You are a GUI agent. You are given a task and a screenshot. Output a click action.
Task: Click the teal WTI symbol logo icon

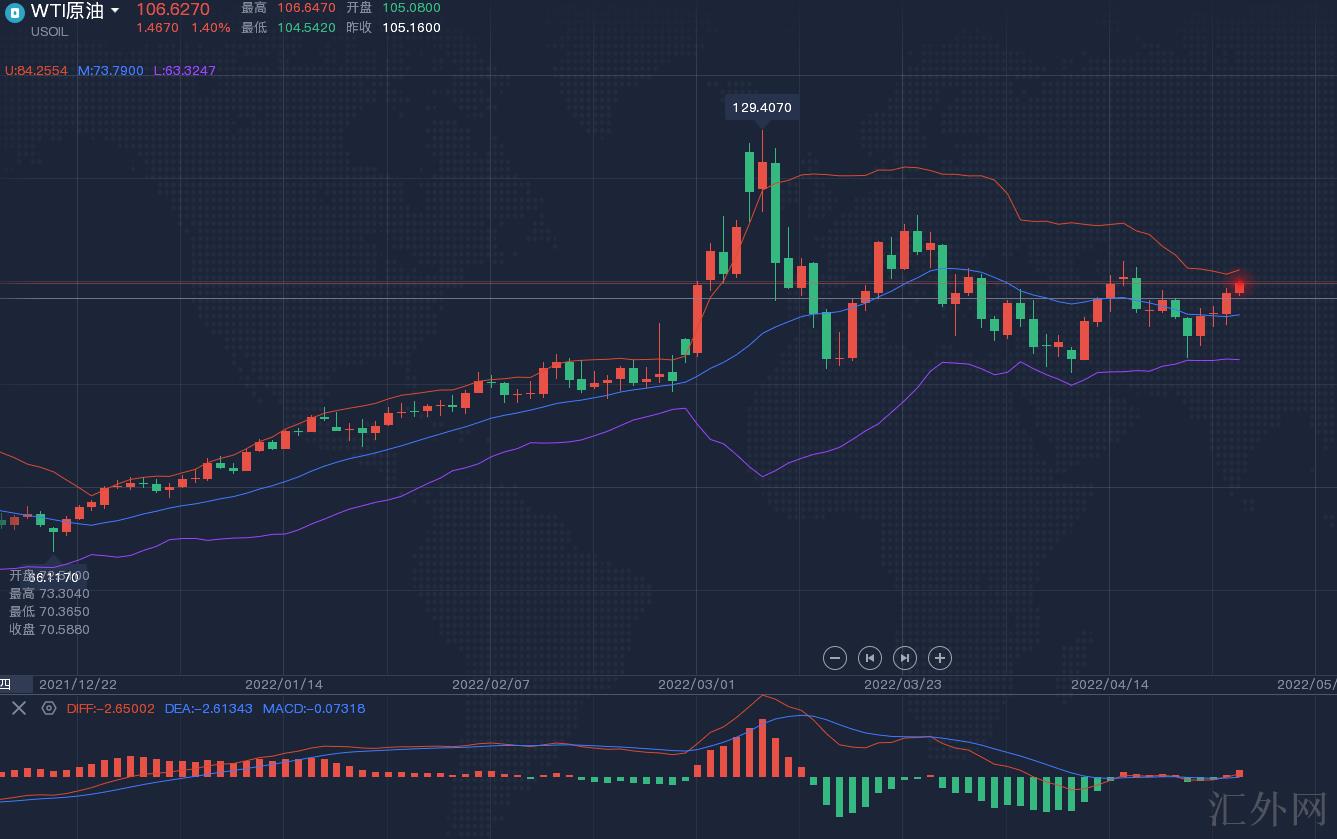[x=15, y=12]
